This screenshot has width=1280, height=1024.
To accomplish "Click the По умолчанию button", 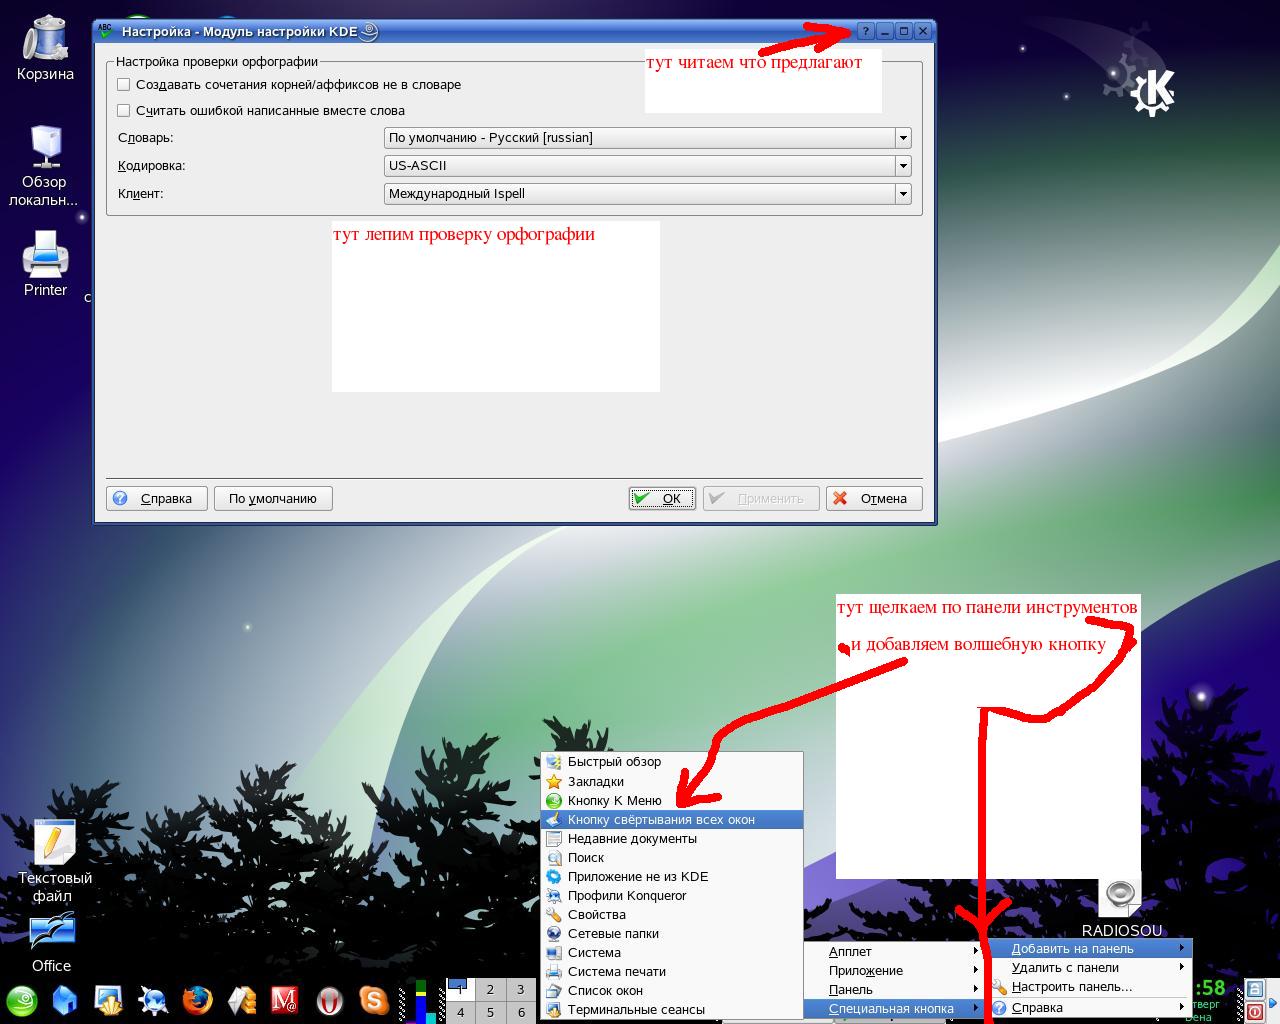I will (x=273, y=498).
